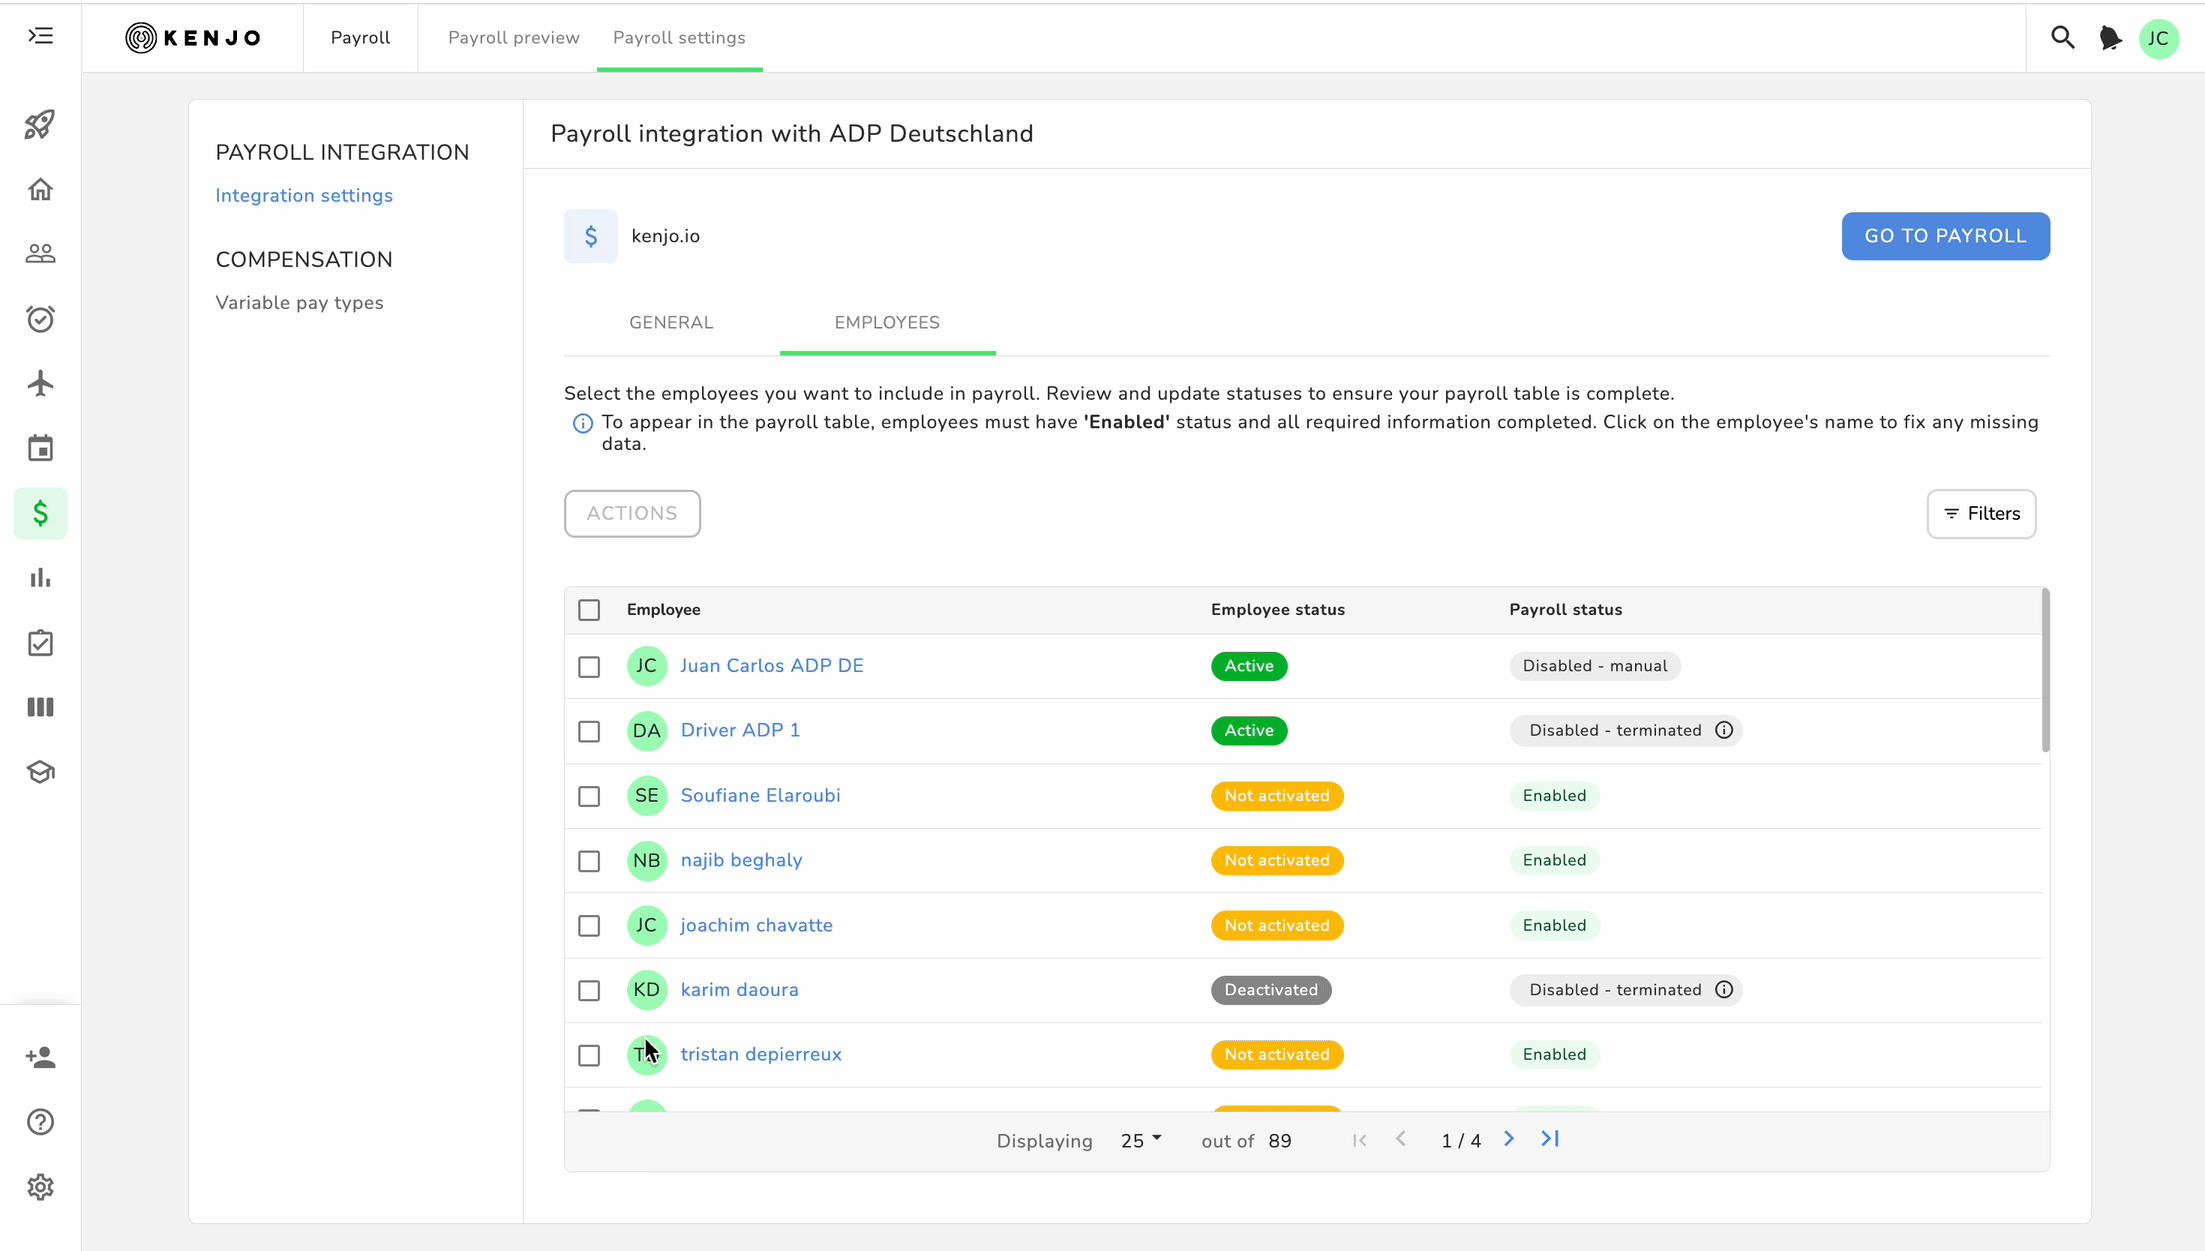Open the Payroll preview tab

tap(513, 38)
